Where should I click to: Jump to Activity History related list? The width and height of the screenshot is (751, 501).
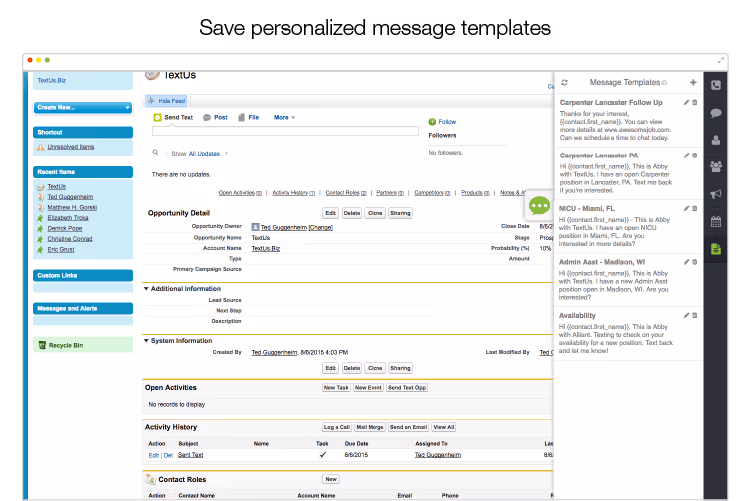point(293,193)
